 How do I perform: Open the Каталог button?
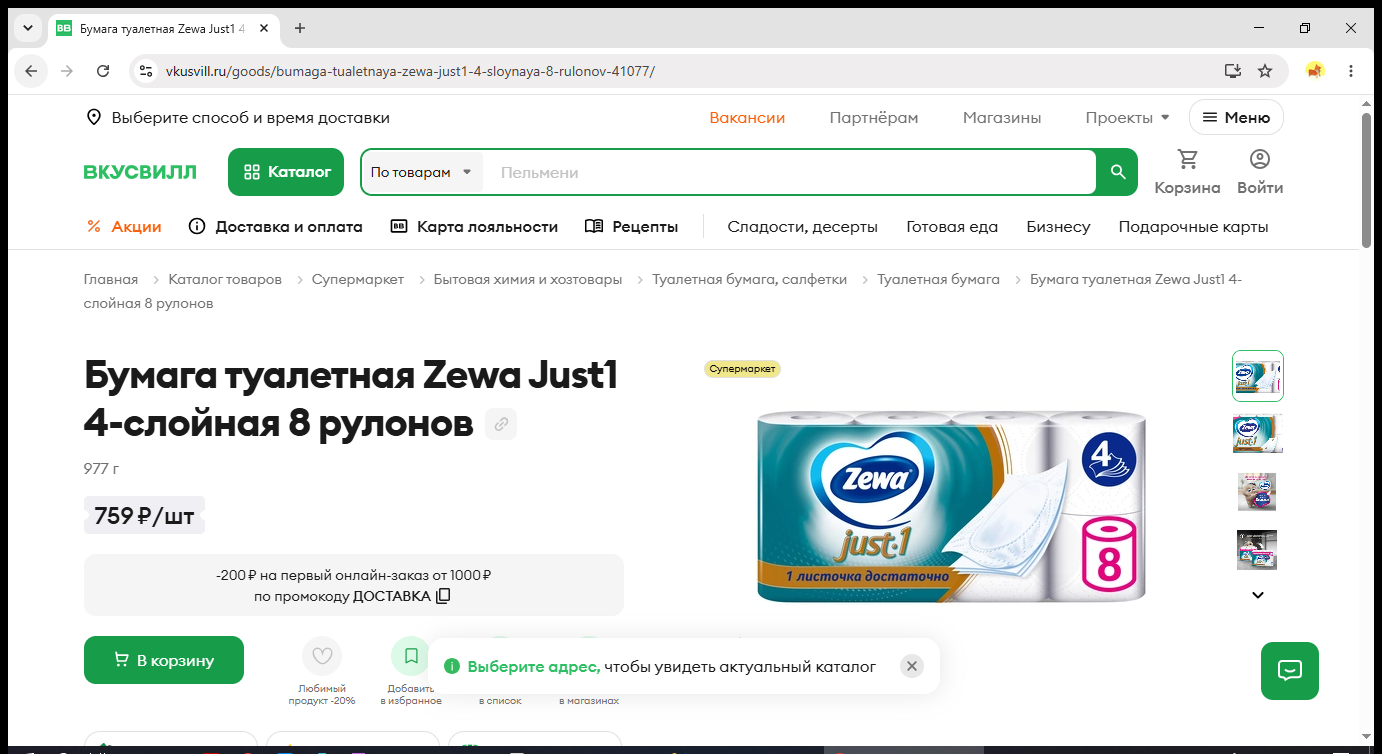(286, 172)
